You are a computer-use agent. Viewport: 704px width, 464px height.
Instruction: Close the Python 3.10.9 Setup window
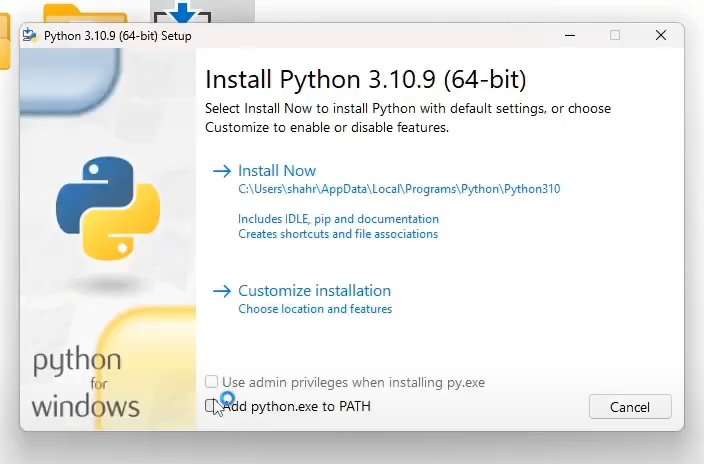point(661,35)
